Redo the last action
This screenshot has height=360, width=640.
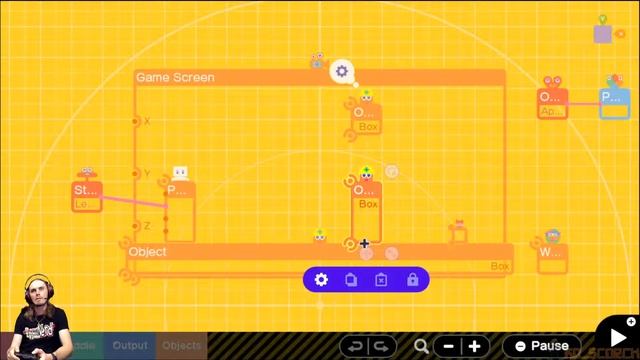pos(382,347)
